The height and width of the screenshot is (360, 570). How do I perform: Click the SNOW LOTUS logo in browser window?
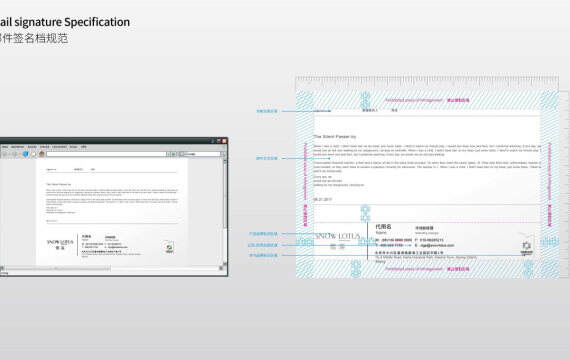(60, 244)
